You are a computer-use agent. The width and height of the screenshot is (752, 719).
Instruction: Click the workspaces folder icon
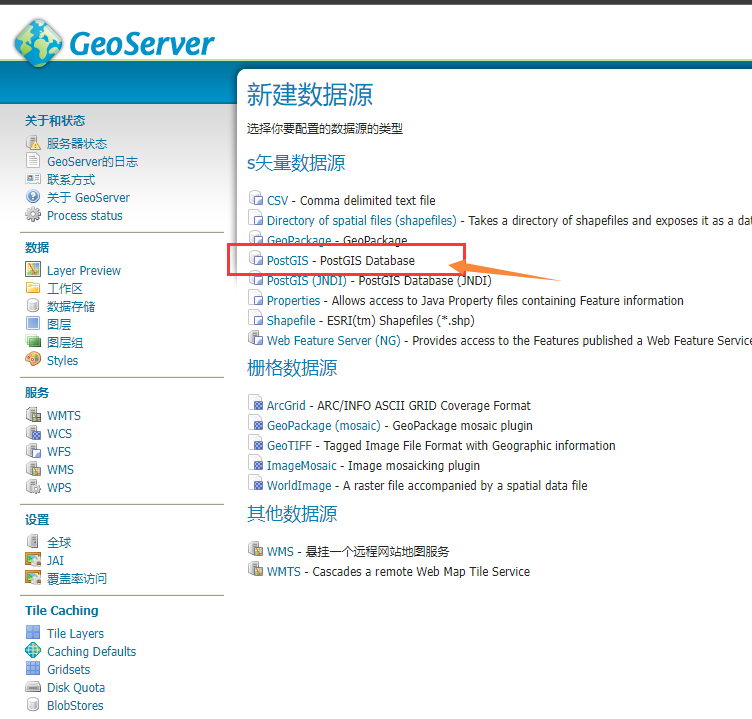(x=33, y=288)
